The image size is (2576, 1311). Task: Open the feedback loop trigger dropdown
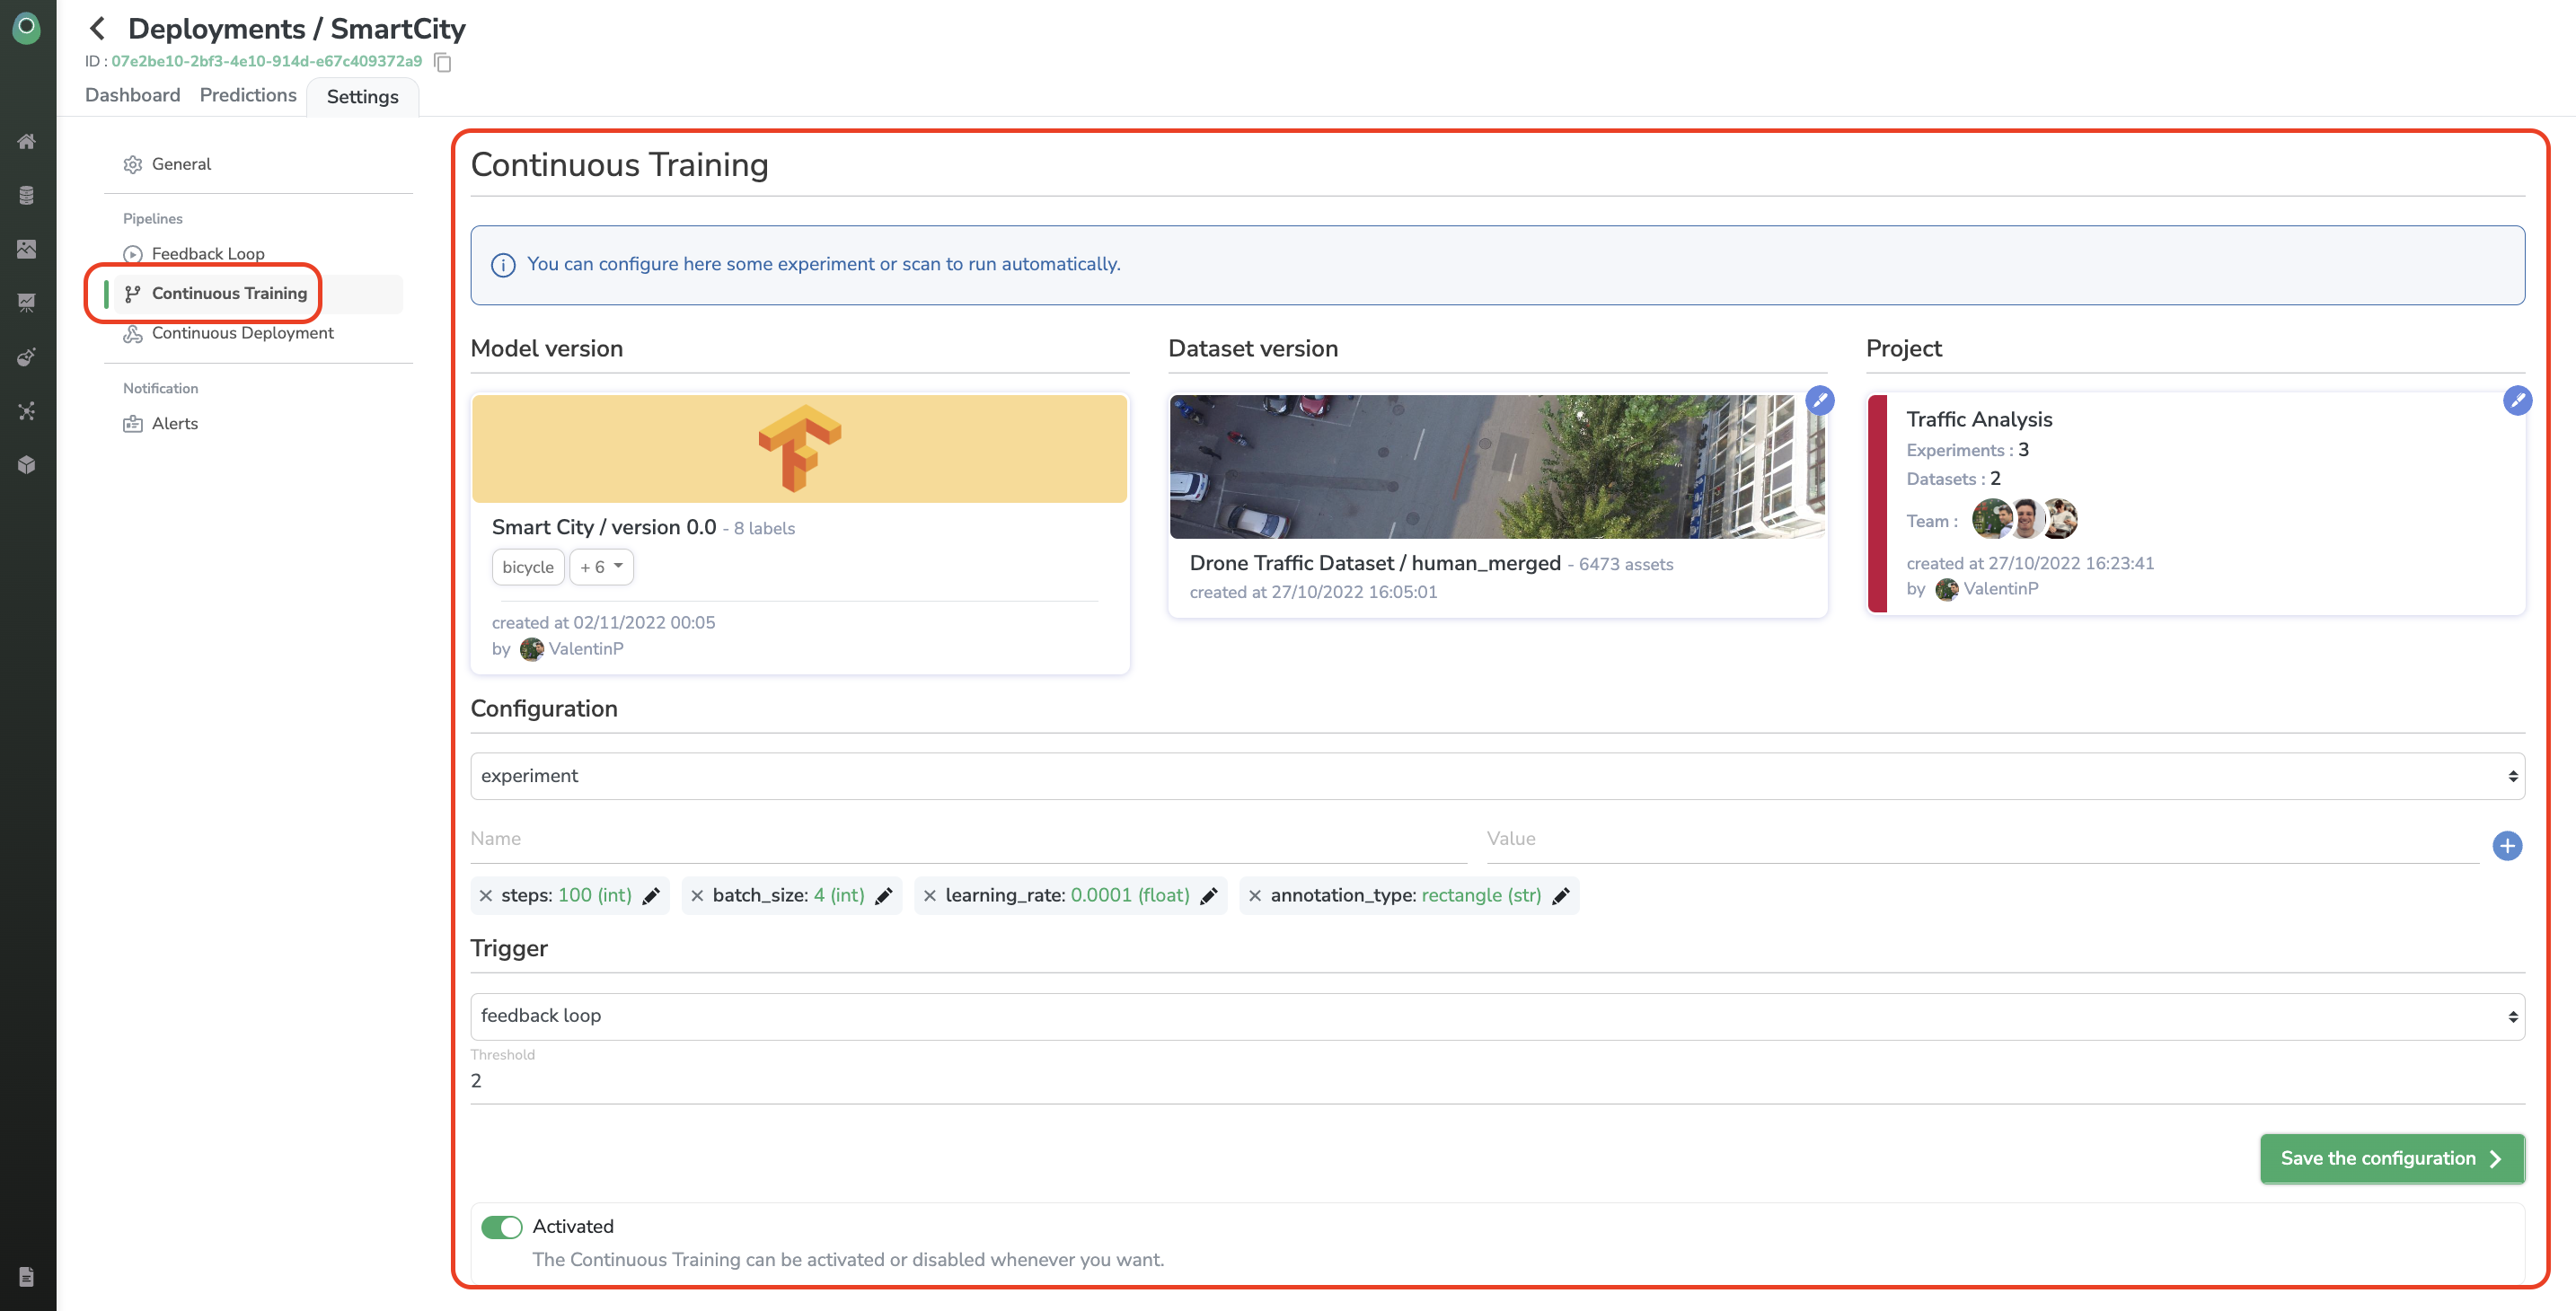[x=1496, y=1016]
